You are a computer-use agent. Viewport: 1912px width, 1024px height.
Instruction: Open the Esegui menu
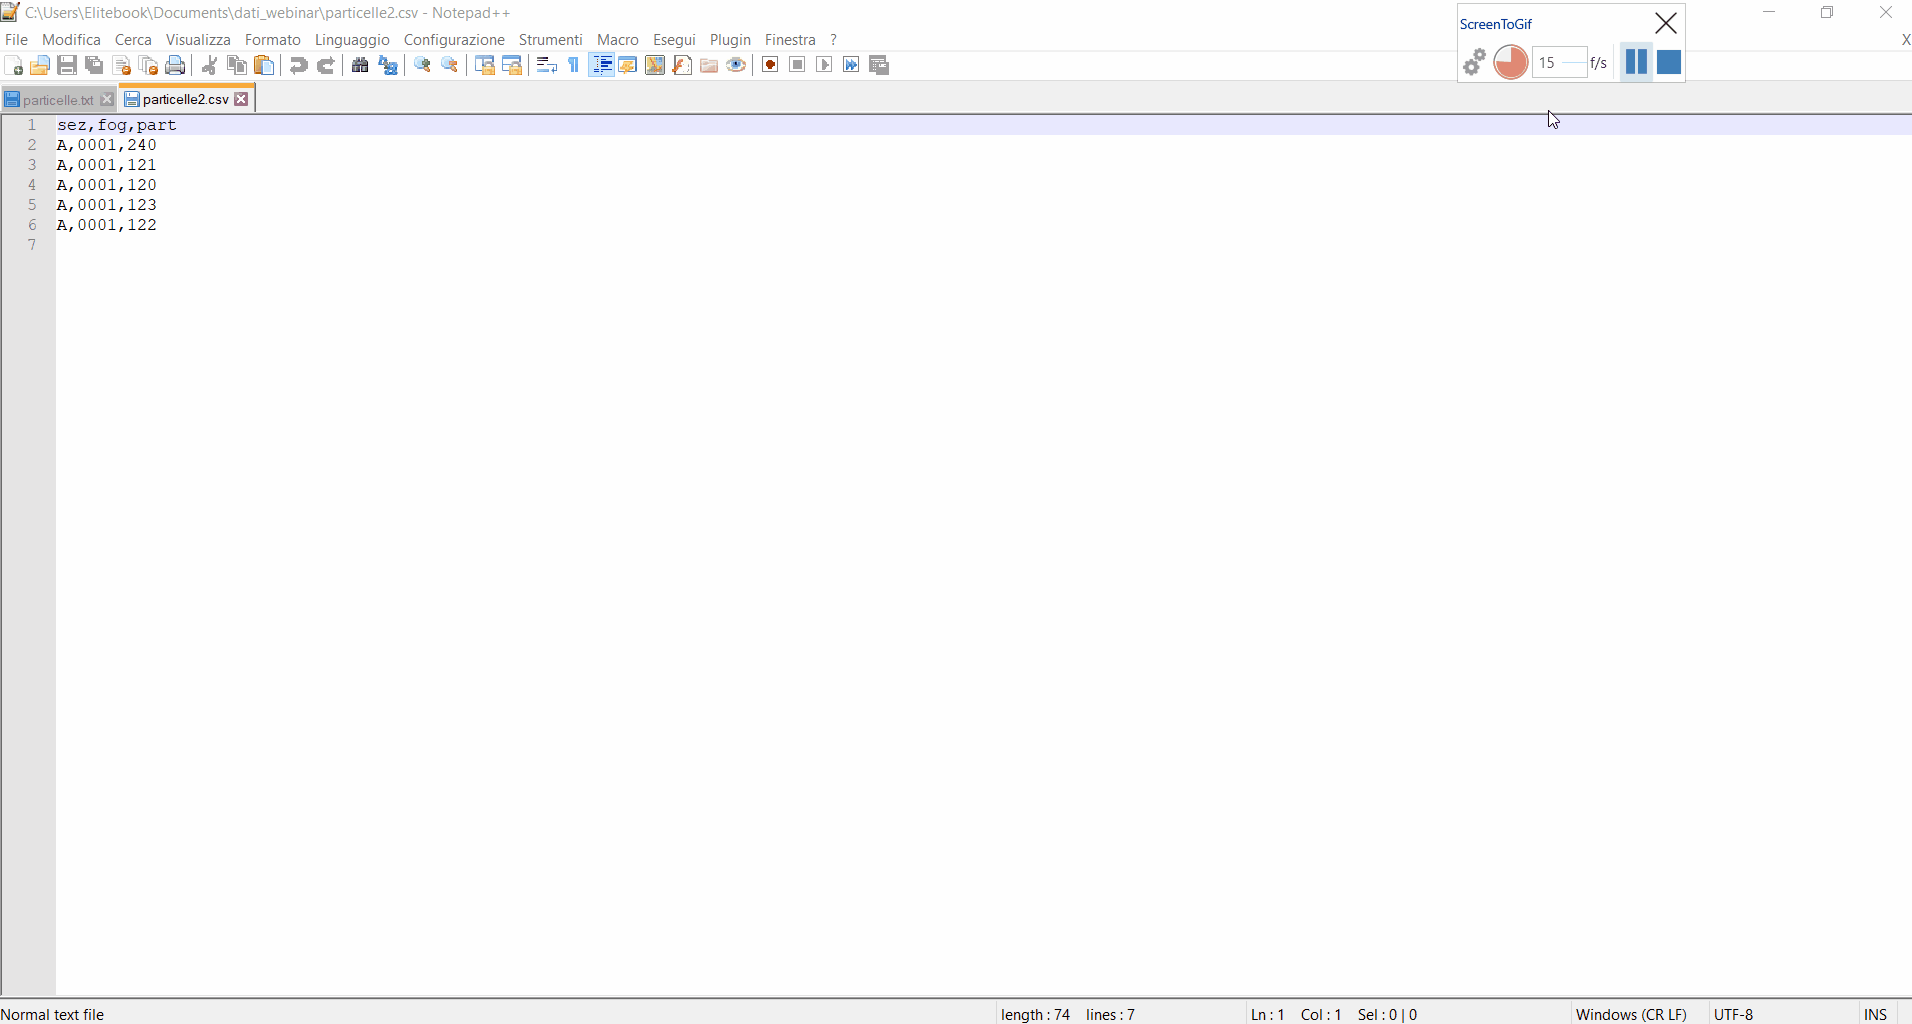click(674, 40)
